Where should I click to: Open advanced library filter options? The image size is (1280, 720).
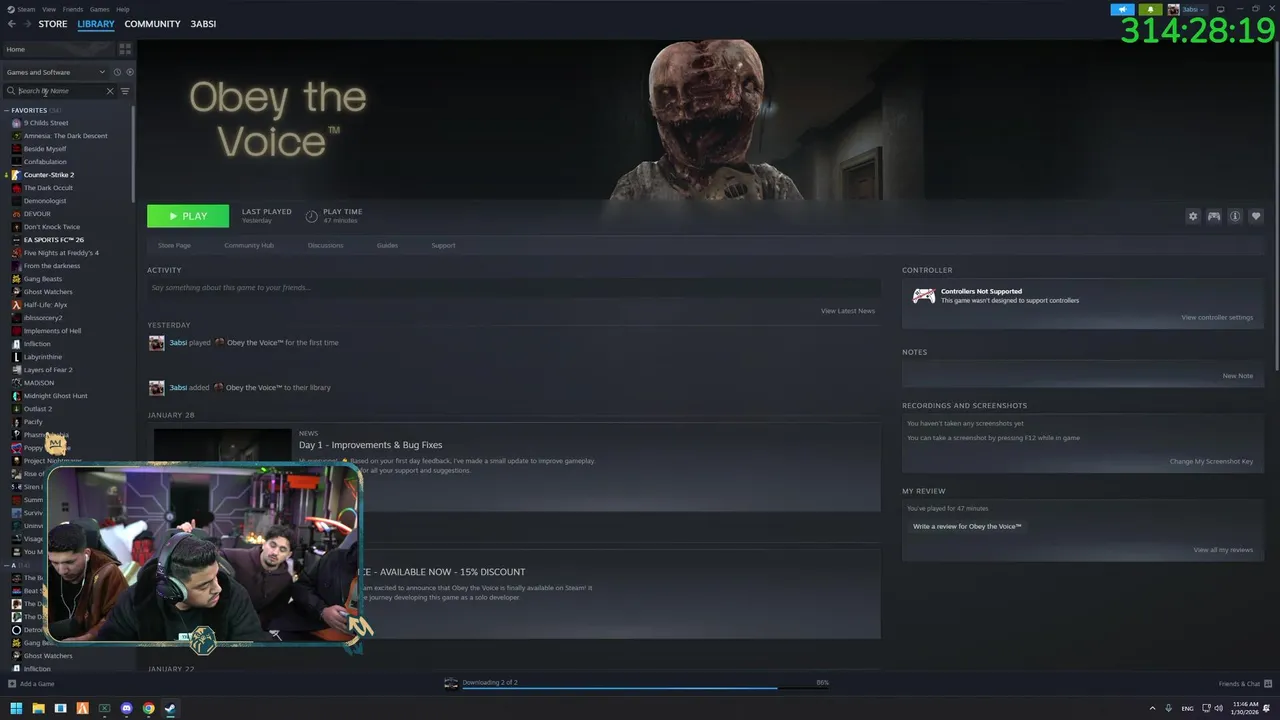point(125,91)
